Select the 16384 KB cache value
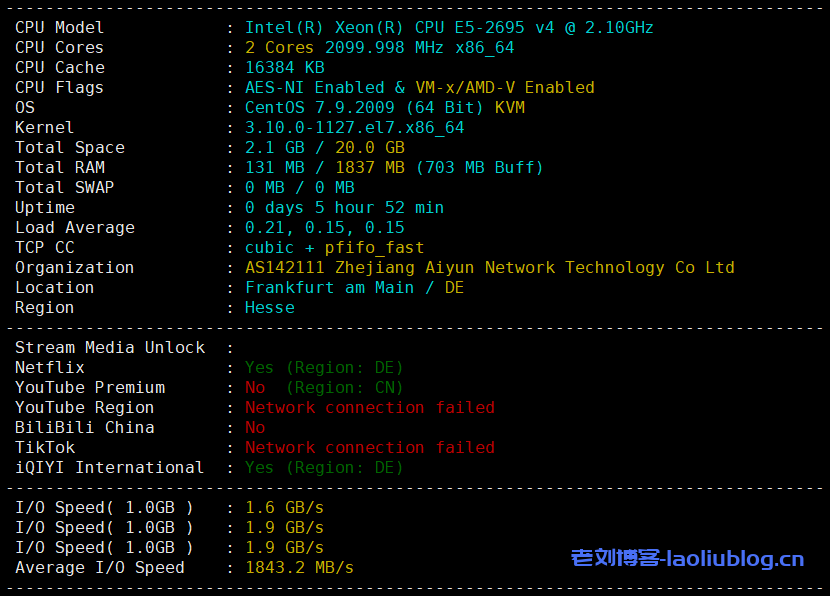Screen dimensions: 830x596 [x=285, y=68]
